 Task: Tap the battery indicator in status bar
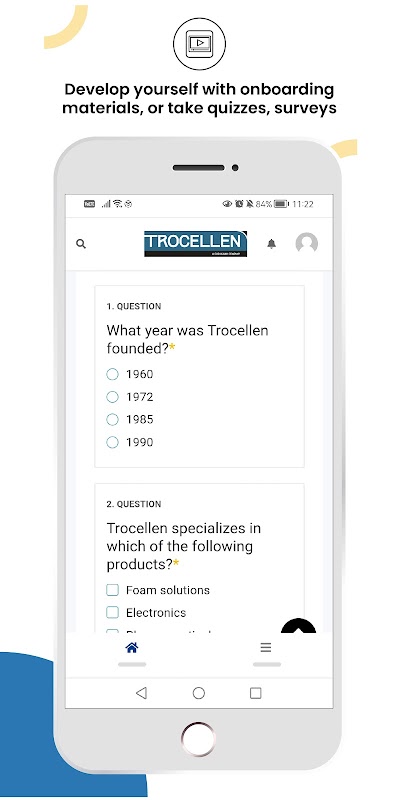(x=281, y=204)
